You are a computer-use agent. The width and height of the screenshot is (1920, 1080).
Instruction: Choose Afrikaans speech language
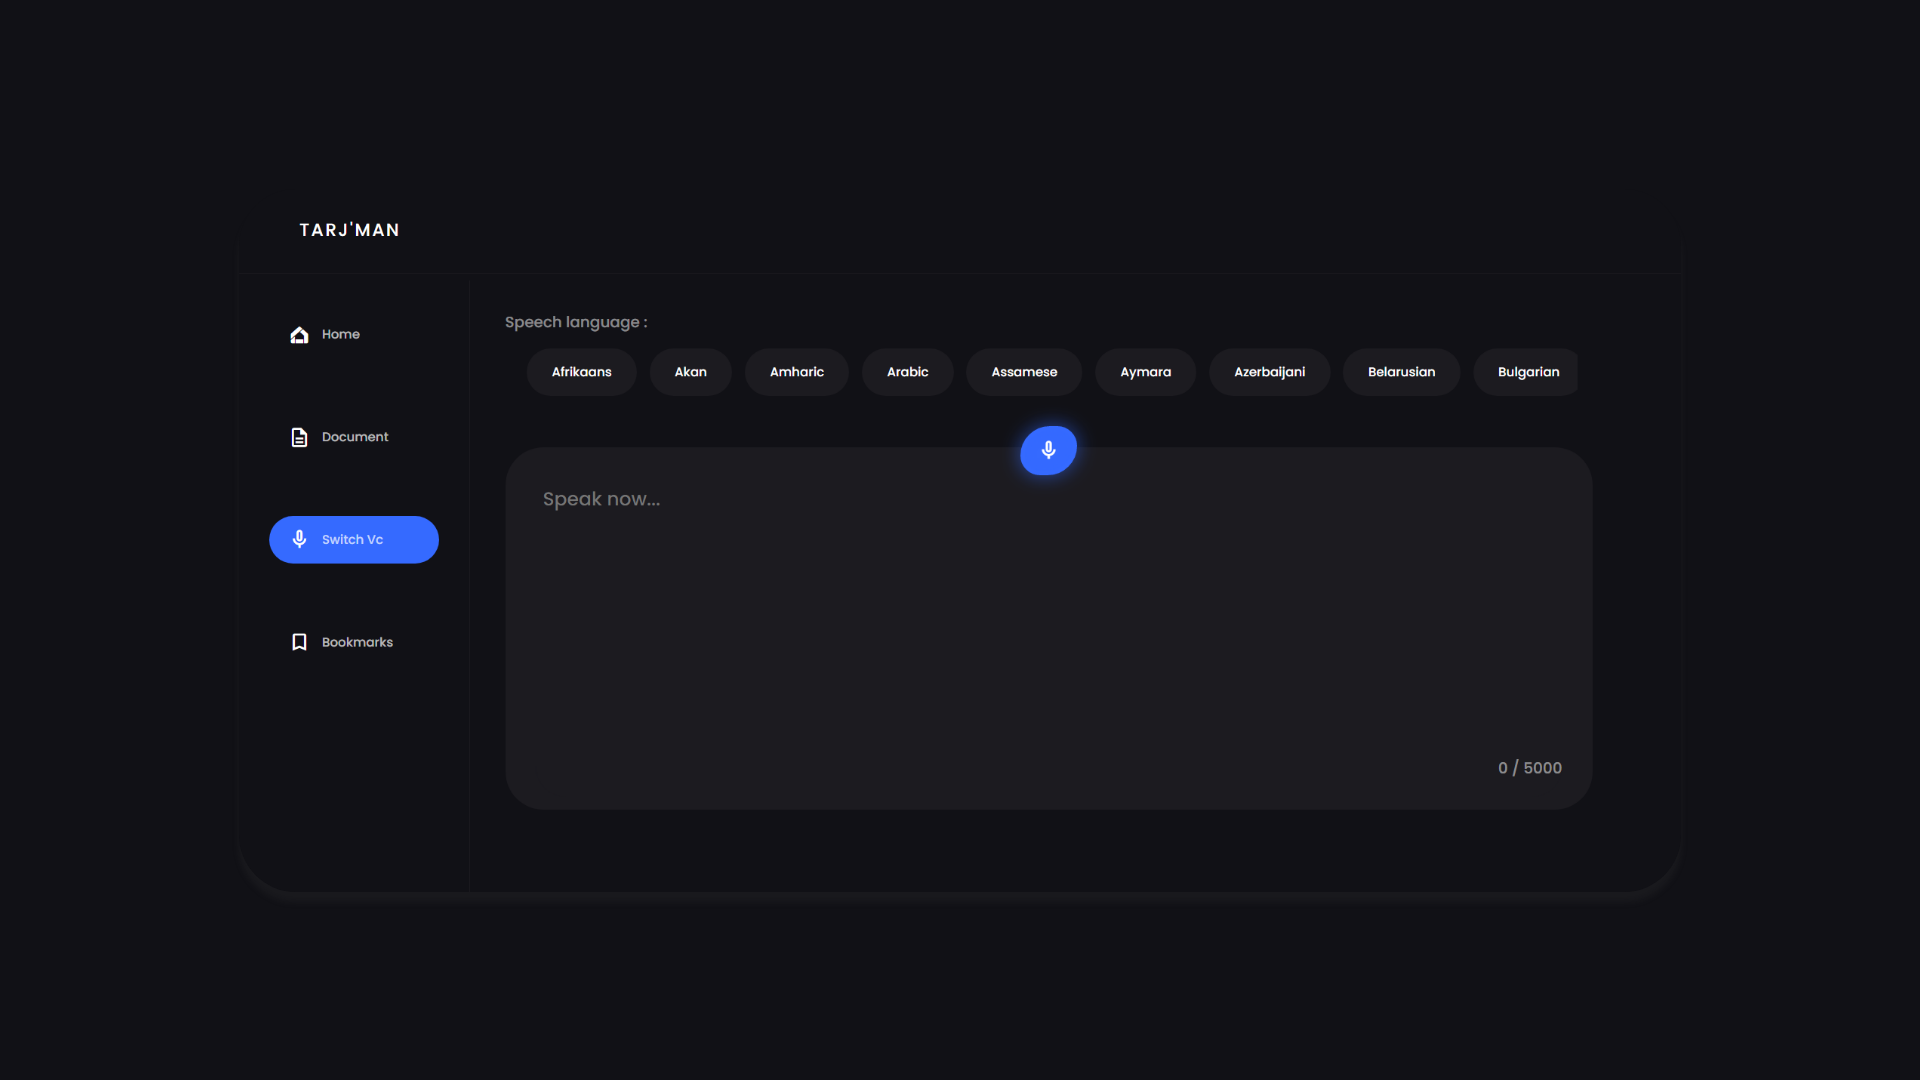coord(582,372)
